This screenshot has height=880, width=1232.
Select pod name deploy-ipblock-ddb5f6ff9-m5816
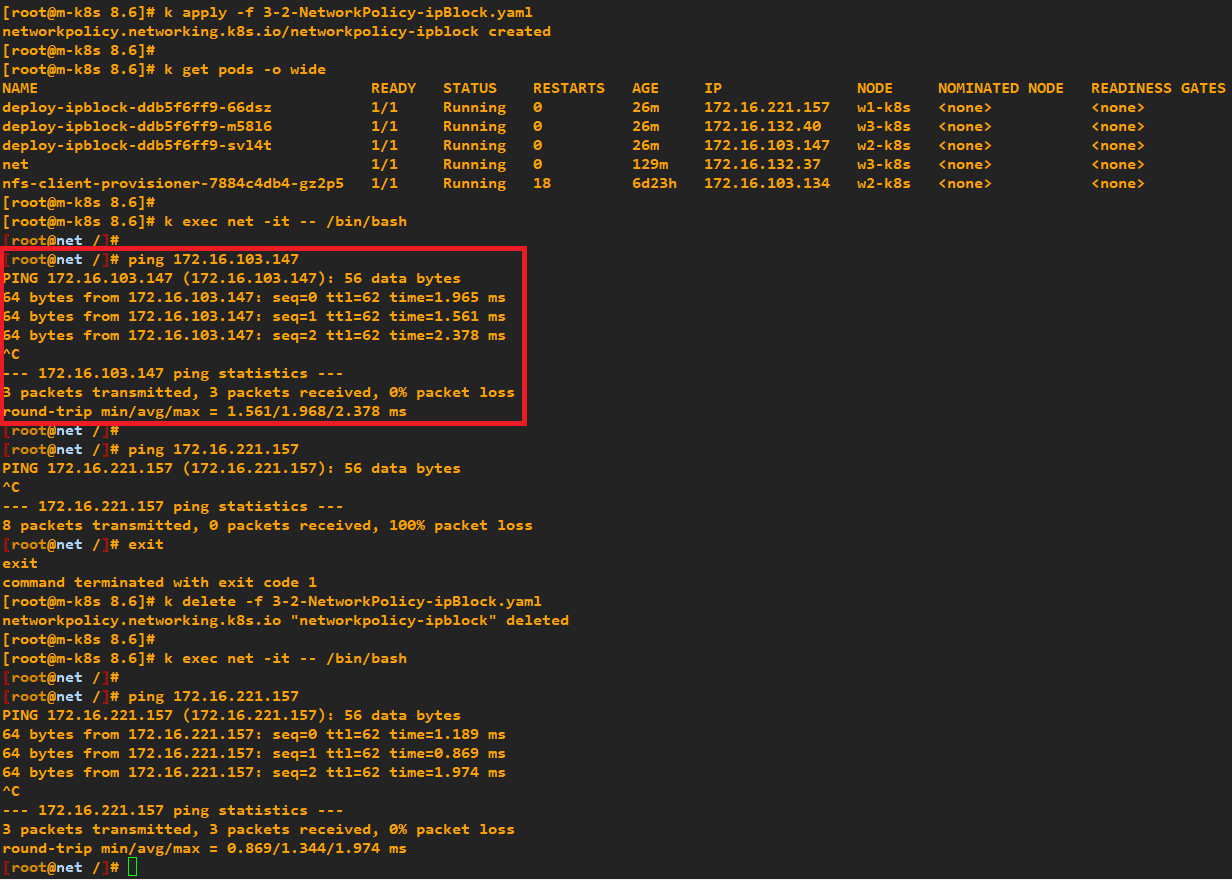[x=137, y=126]
